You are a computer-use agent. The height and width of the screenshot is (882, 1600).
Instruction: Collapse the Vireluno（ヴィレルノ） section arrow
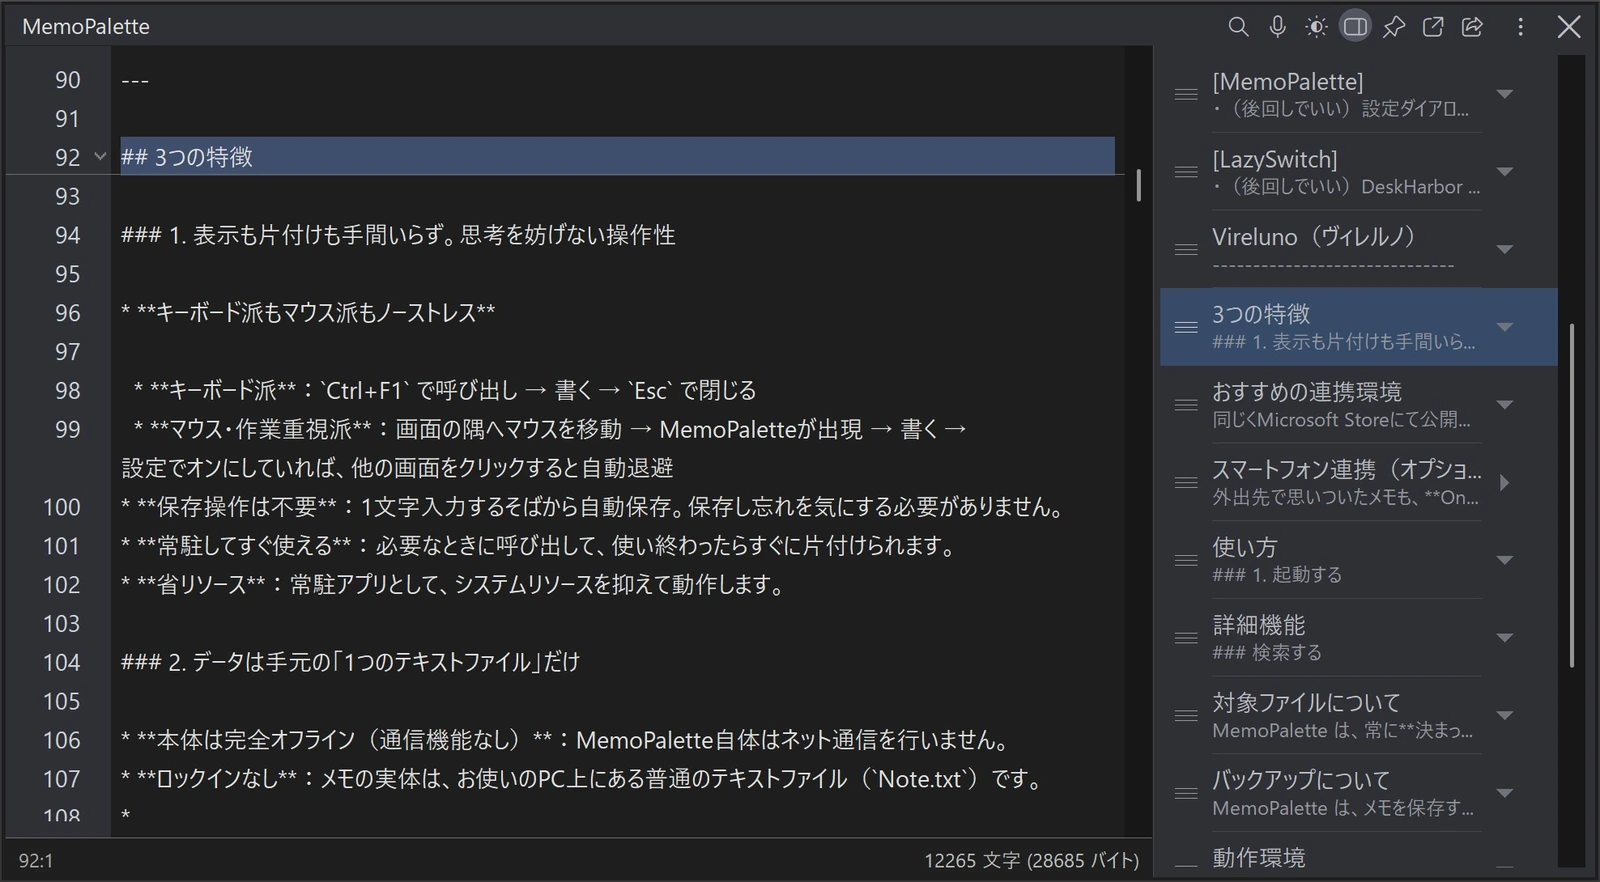[1504, 250]
